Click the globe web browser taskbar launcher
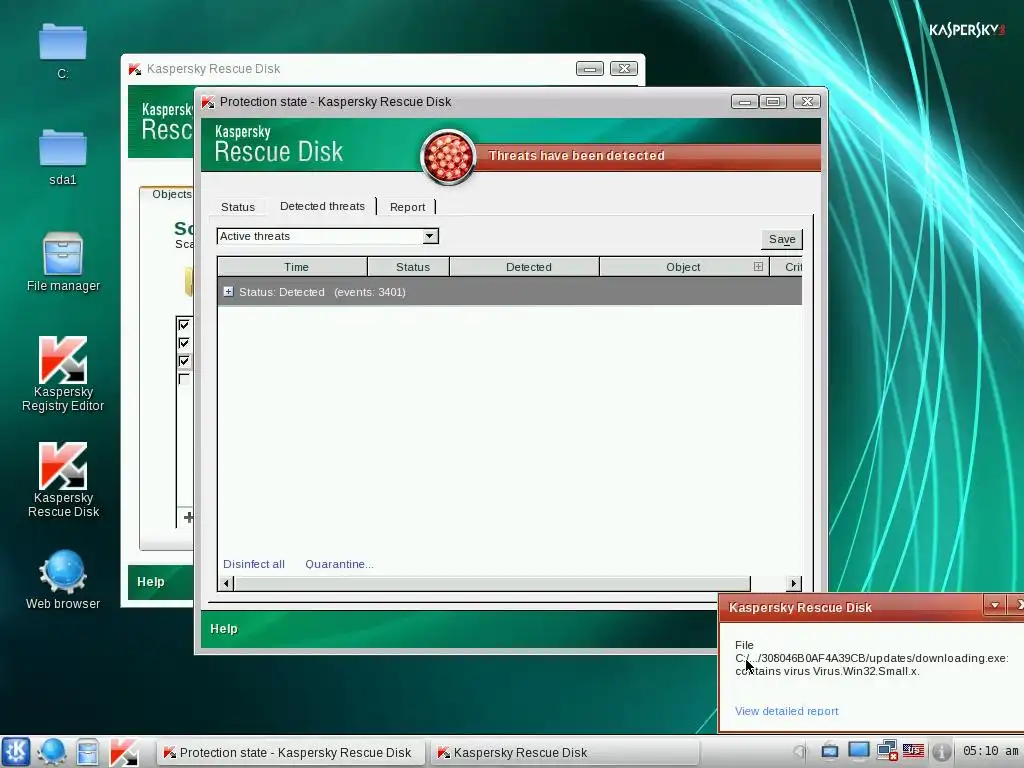The height and width of the screenshot is (768, 1024). tap(52, 752)
